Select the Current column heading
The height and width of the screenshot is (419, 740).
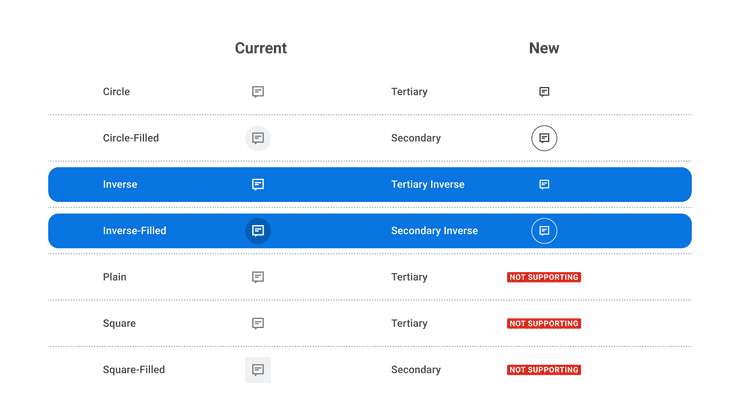tap(261, 48)
